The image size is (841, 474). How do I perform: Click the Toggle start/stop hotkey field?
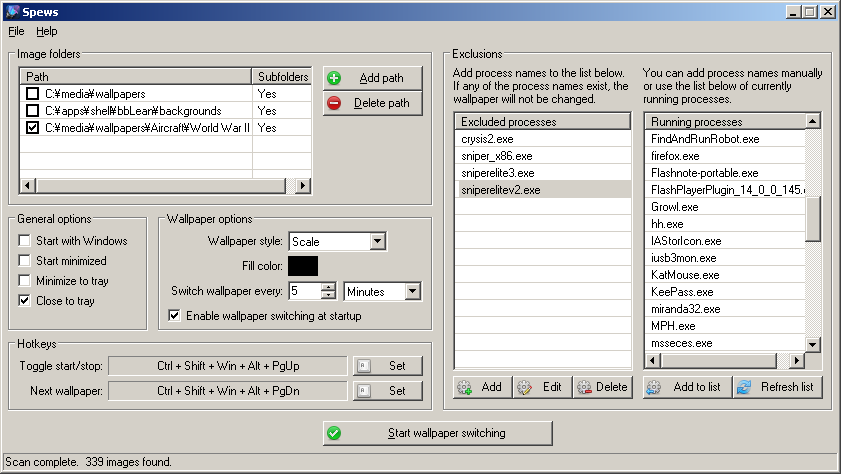point(228,366)
